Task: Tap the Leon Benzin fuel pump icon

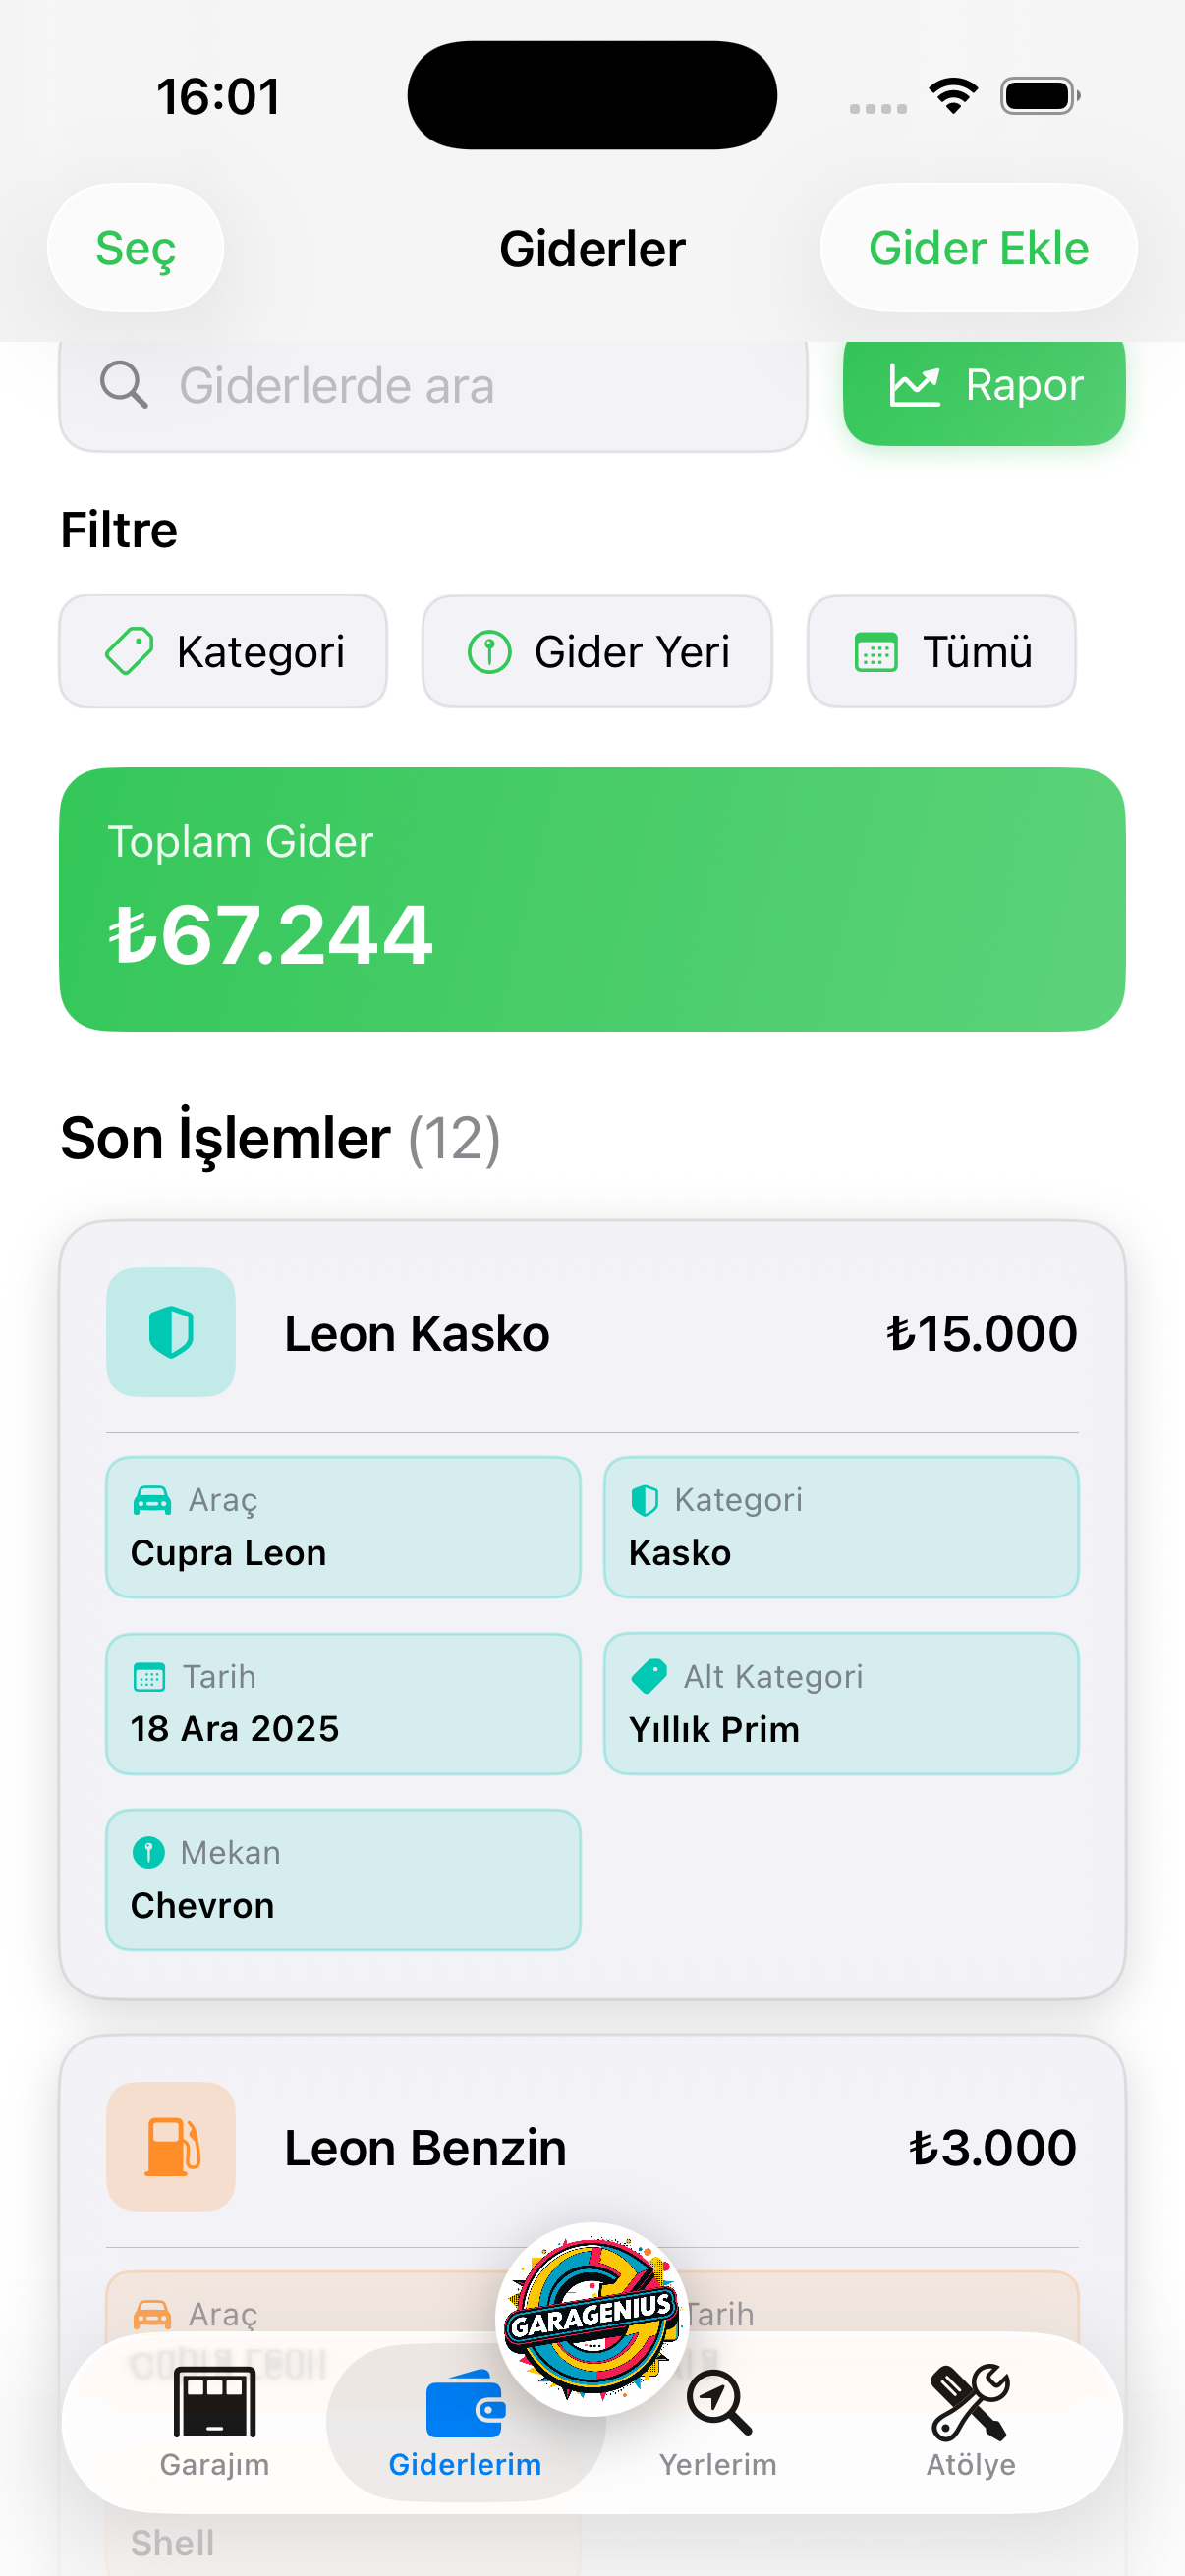Action: click(x=171, y=2146)
